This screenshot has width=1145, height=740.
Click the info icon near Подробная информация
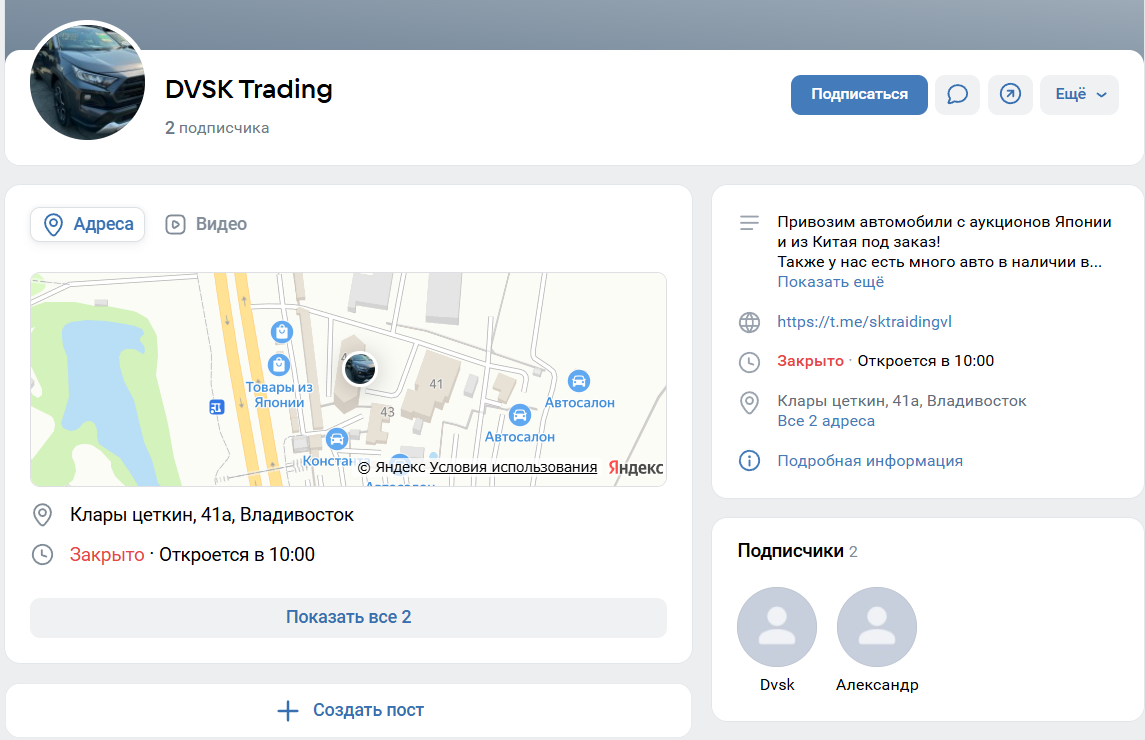pyautogui.click(x=749, y=461)
